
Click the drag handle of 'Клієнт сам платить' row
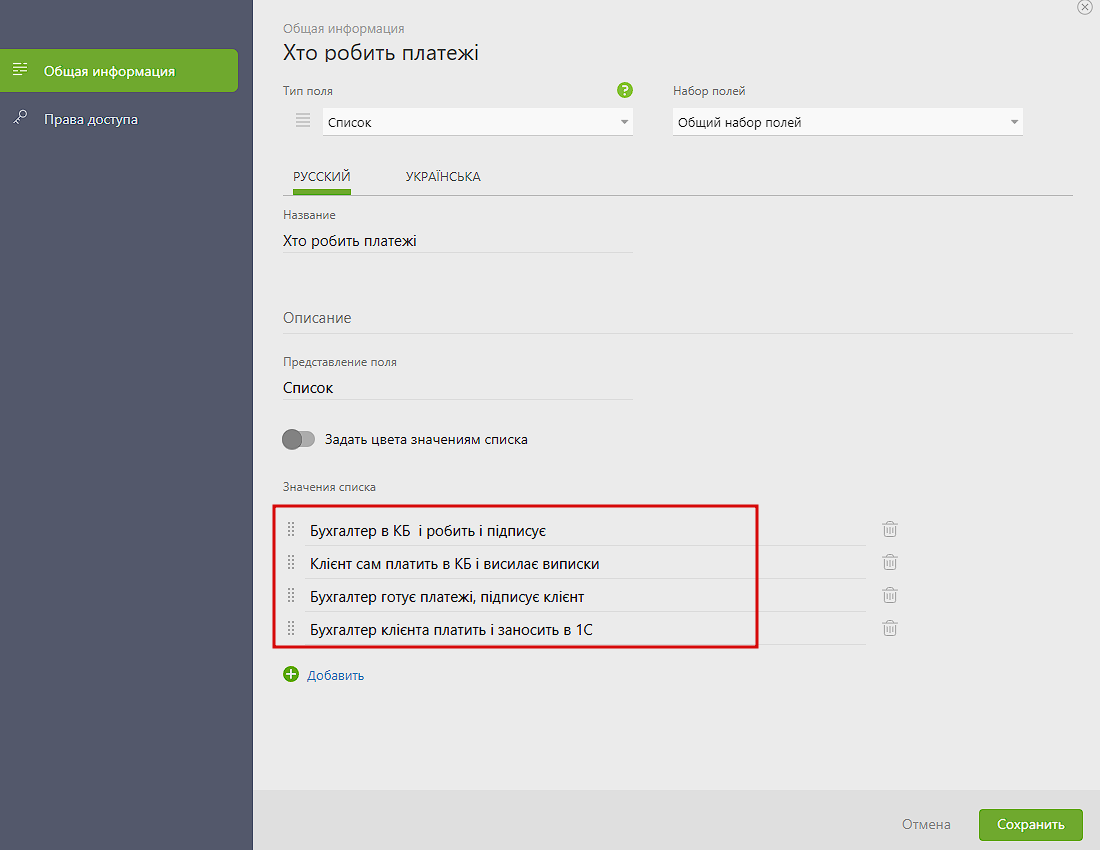tap(291, 562)
